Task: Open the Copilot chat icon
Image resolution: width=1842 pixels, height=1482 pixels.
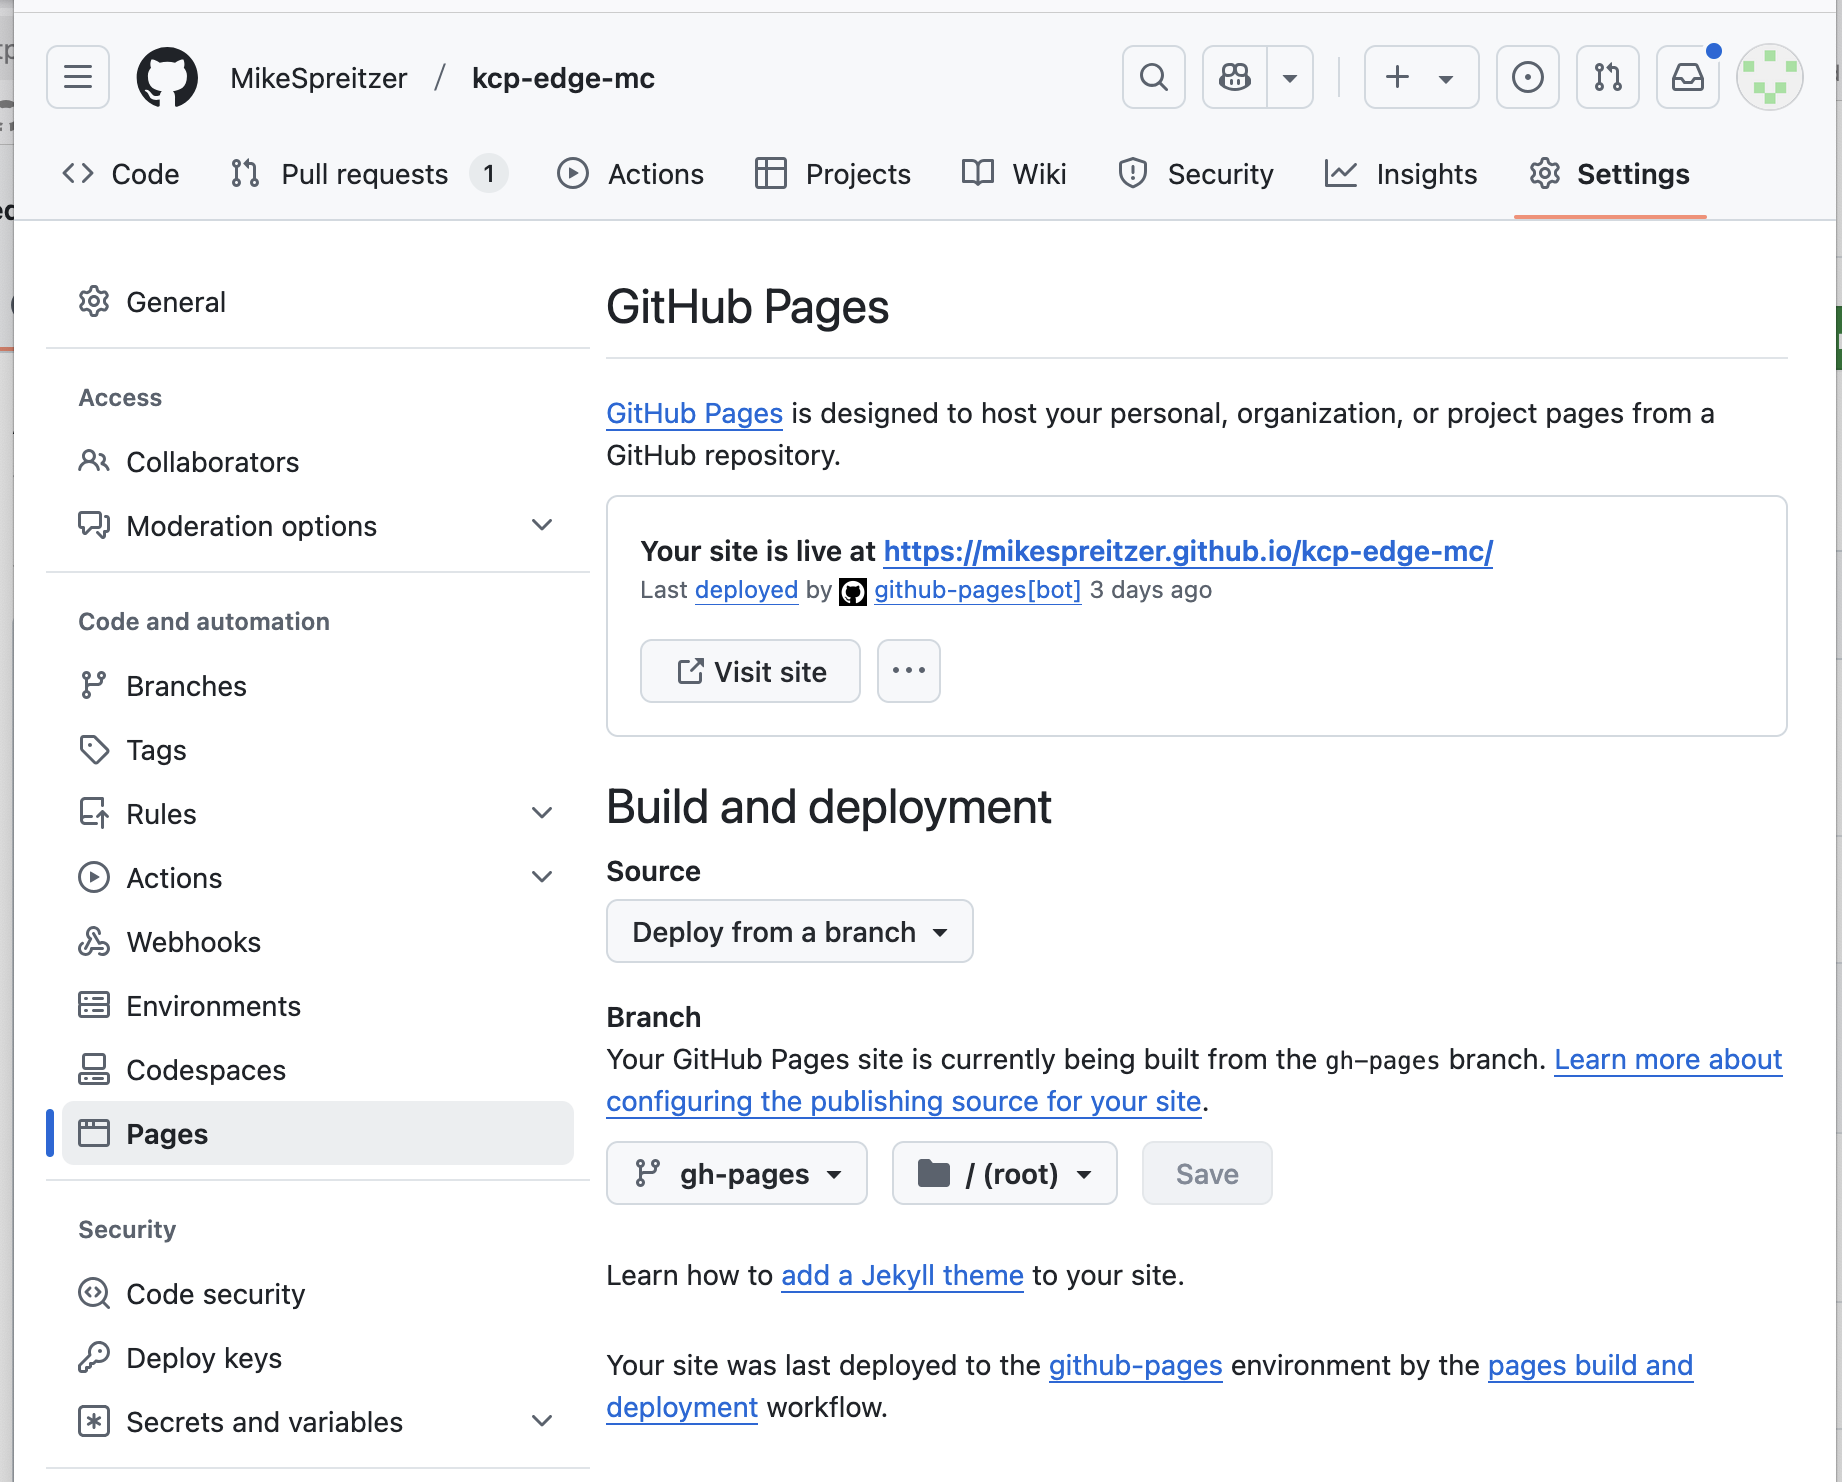Action: pos(1235,77)
